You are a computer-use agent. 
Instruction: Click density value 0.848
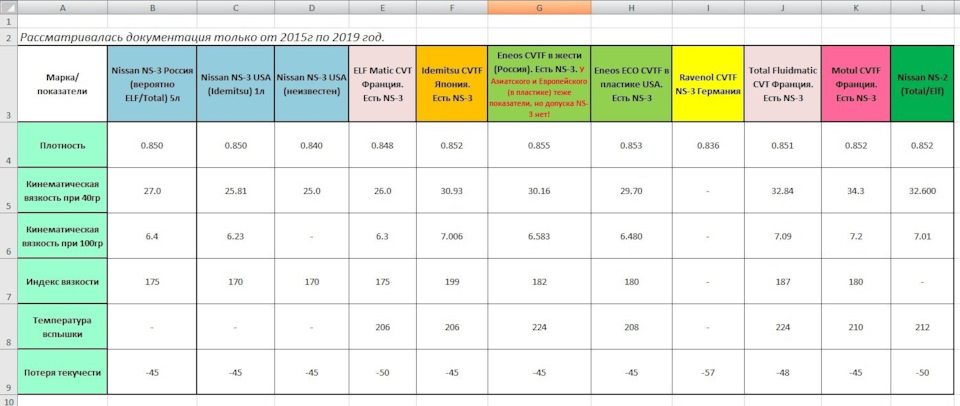(x=383, y=145)
